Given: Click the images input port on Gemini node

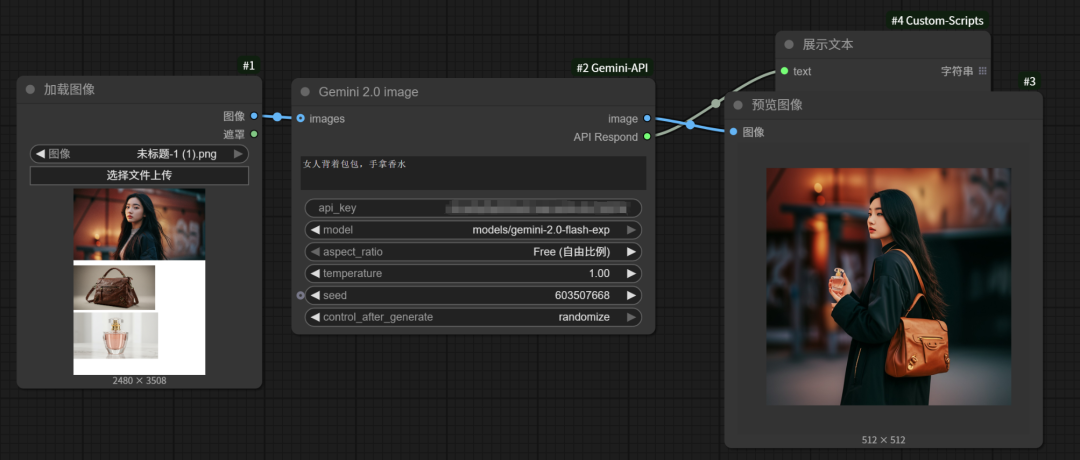Looking at the screenshot, I should [x=300, y=118].
